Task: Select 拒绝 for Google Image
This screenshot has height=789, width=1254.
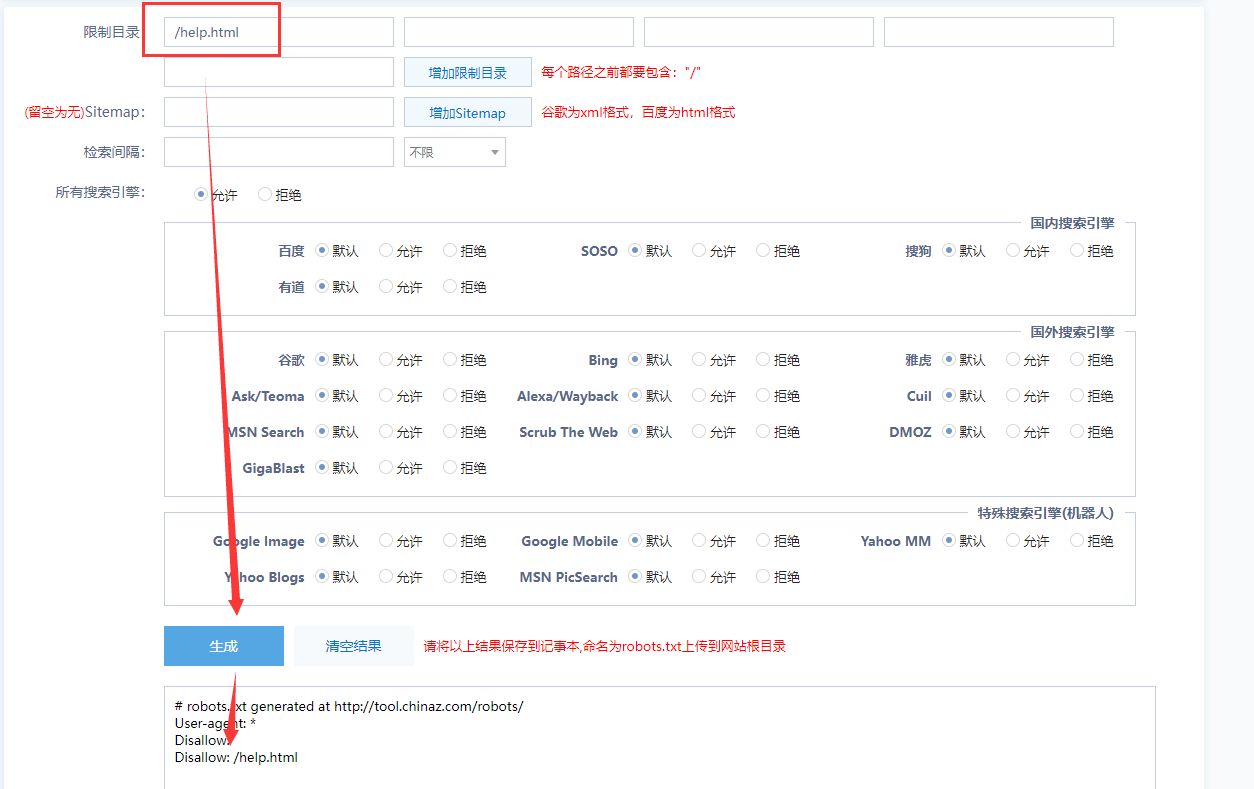Action: pyautogui.click(x=450, y=541)
